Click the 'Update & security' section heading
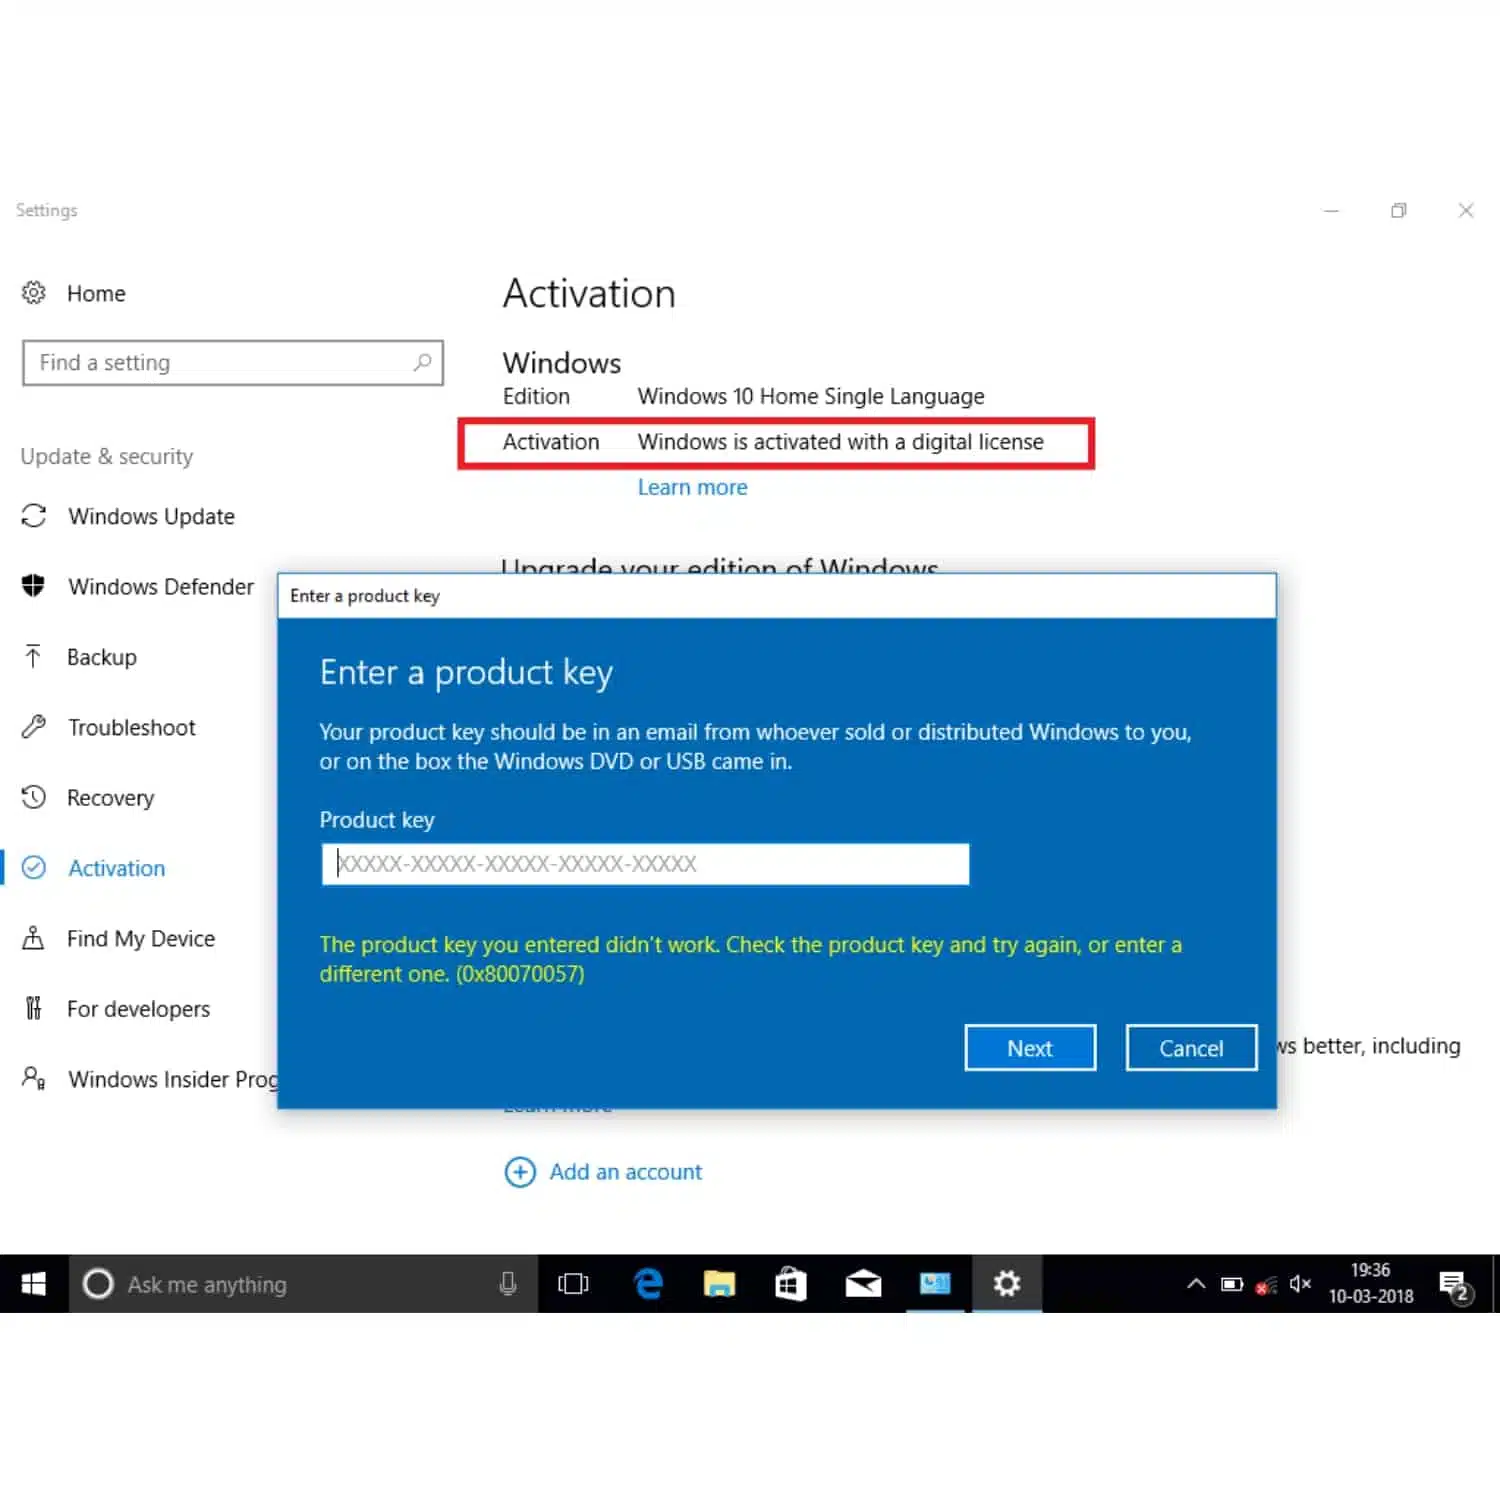The height and width of the screenshot is (1500, 1500). coord(107,456)
